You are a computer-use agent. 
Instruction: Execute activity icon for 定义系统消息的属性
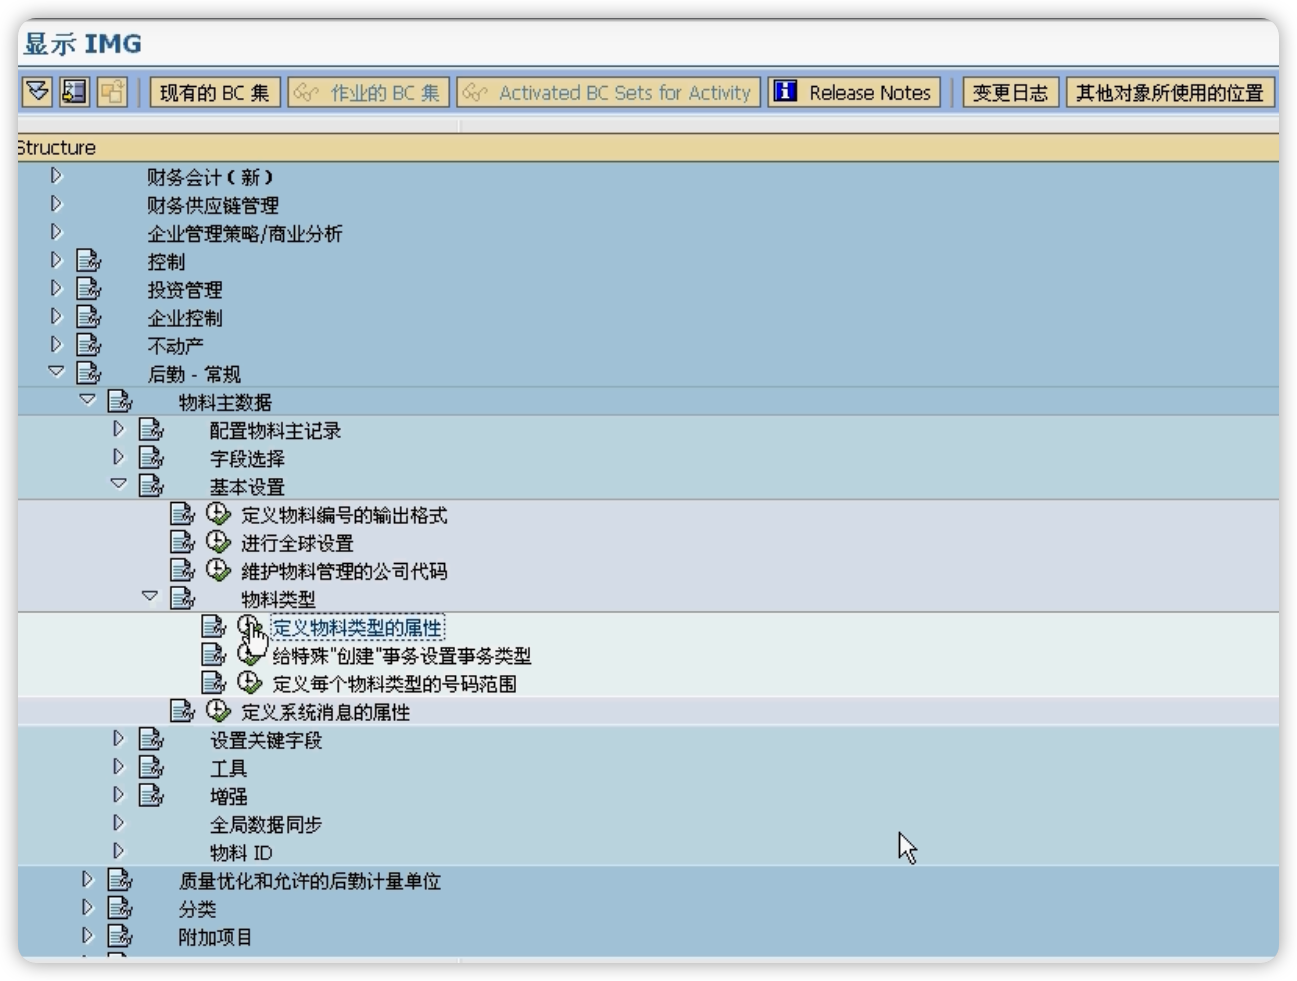pos(218,711)
